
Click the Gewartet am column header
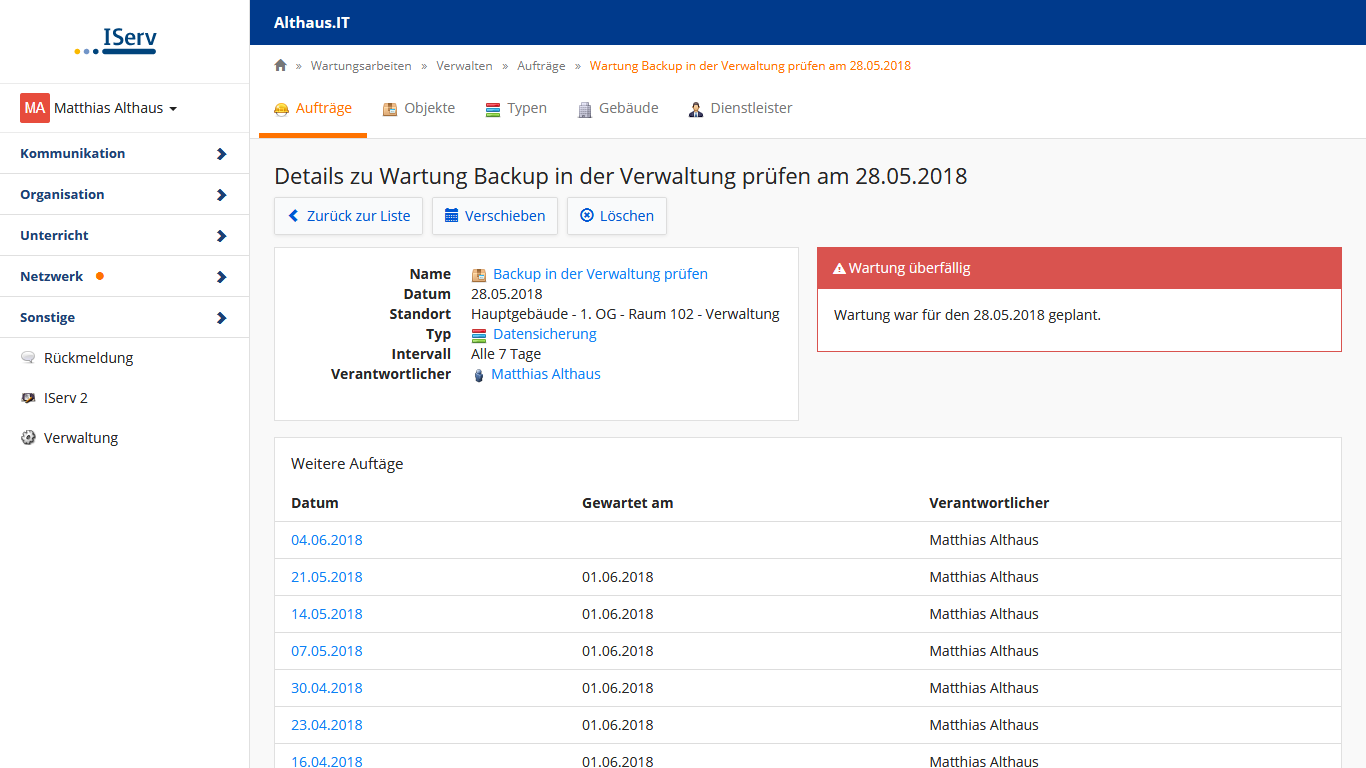628,503
